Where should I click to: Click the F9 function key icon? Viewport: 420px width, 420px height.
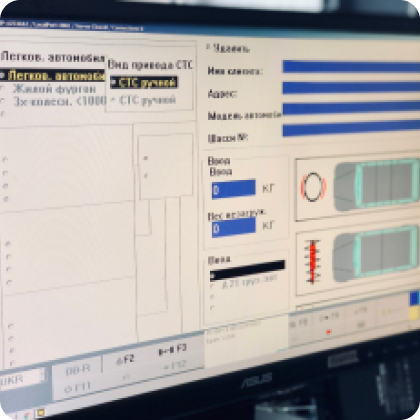point(329,317)
